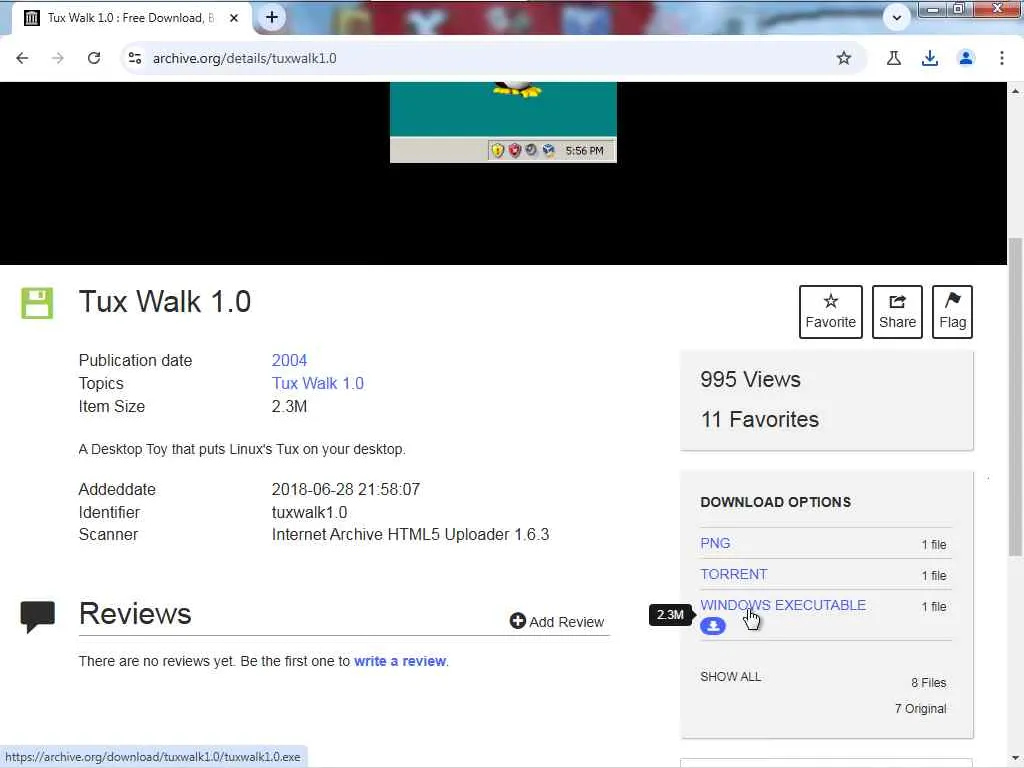The image size is (1024, 768).
Task: Open the Chrome profile icon
Action: 966,58
